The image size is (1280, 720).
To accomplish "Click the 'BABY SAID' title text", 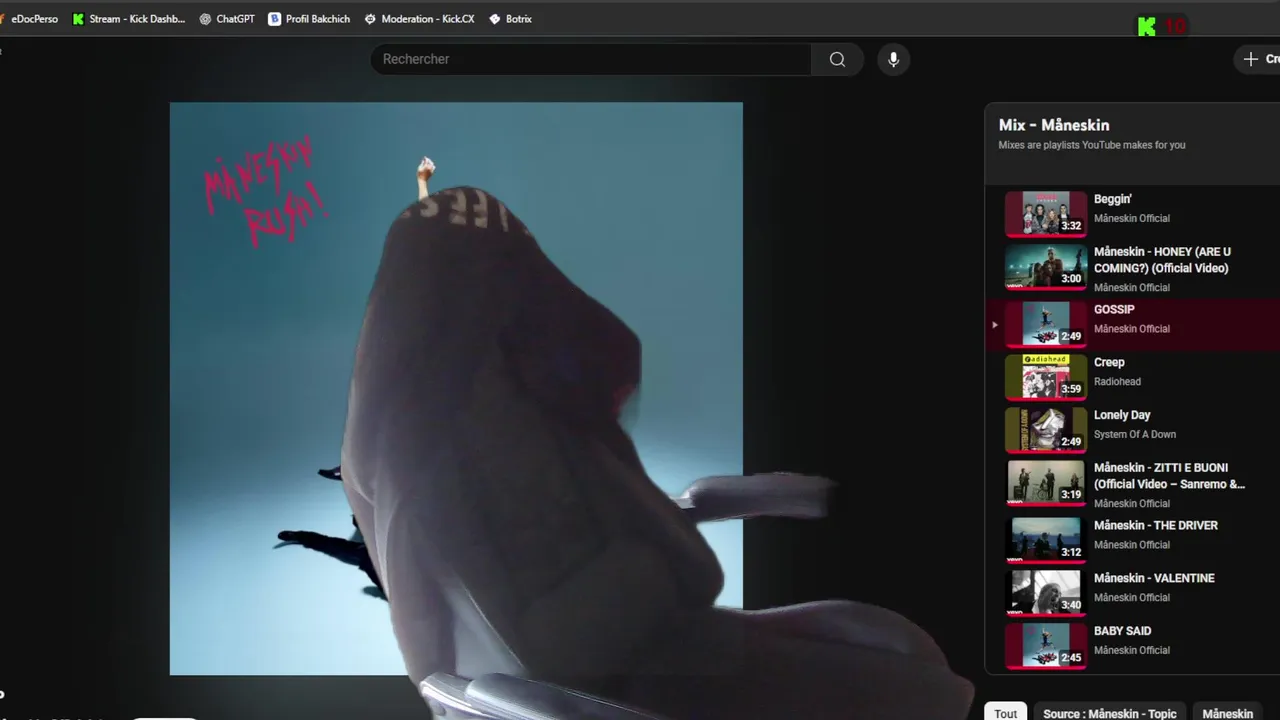I will (1122, 631).
